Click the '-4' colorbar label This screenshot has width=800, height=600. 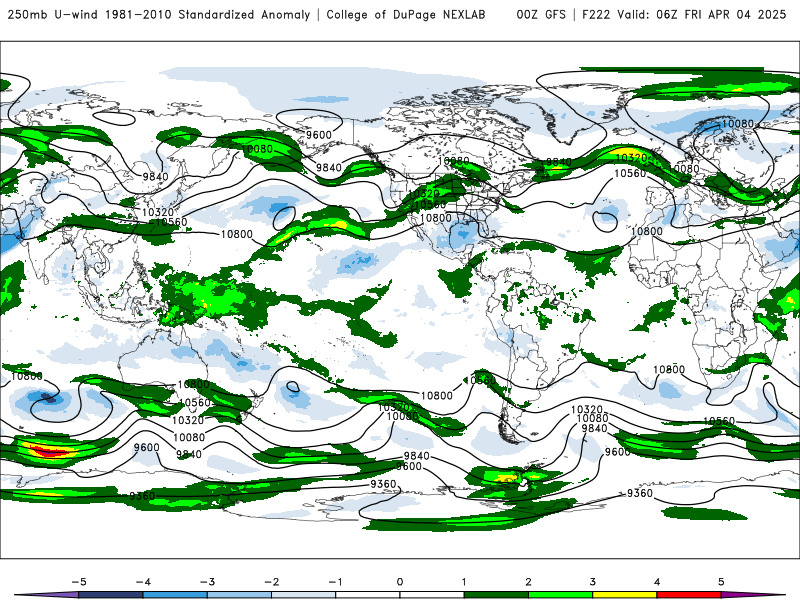click(143, 582)
